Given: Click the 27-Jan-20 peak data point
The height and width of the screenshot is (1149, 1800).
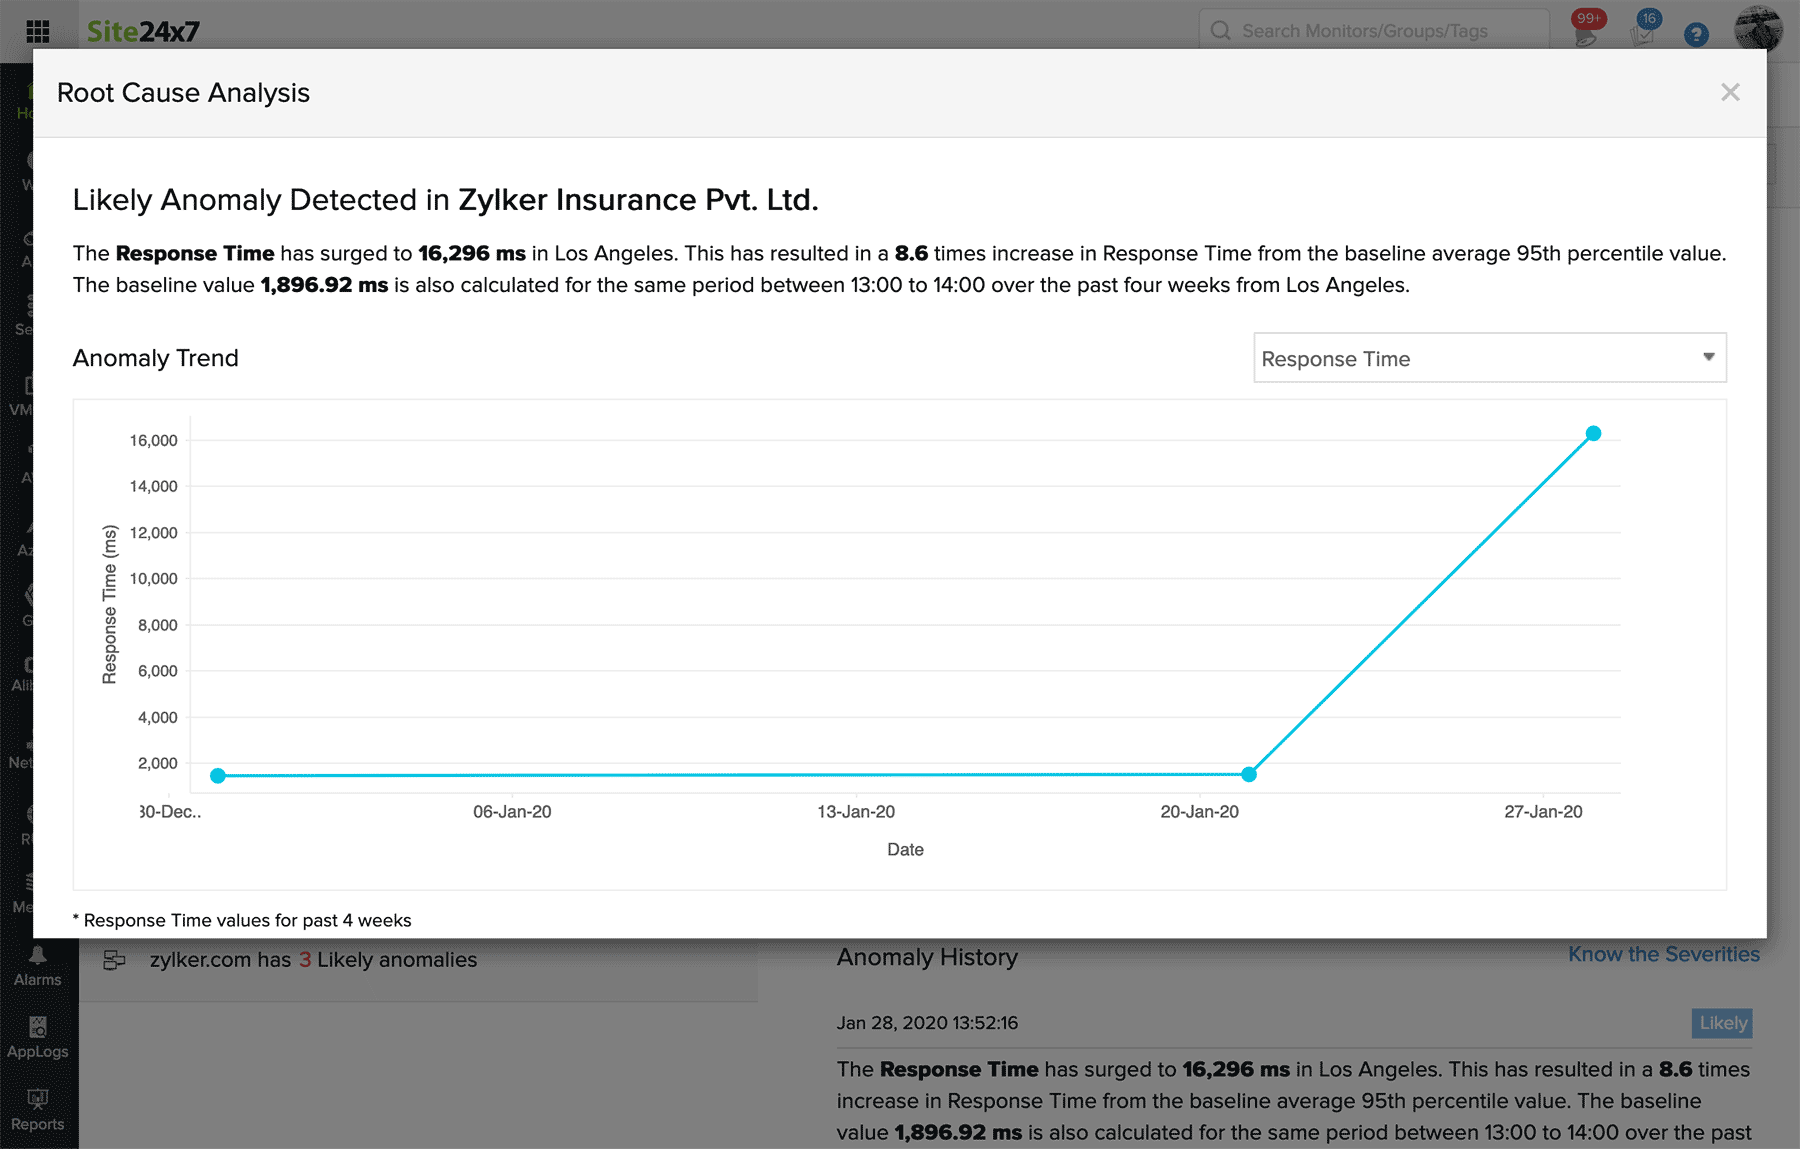Looking at the screenshot, I should 1593,433.
